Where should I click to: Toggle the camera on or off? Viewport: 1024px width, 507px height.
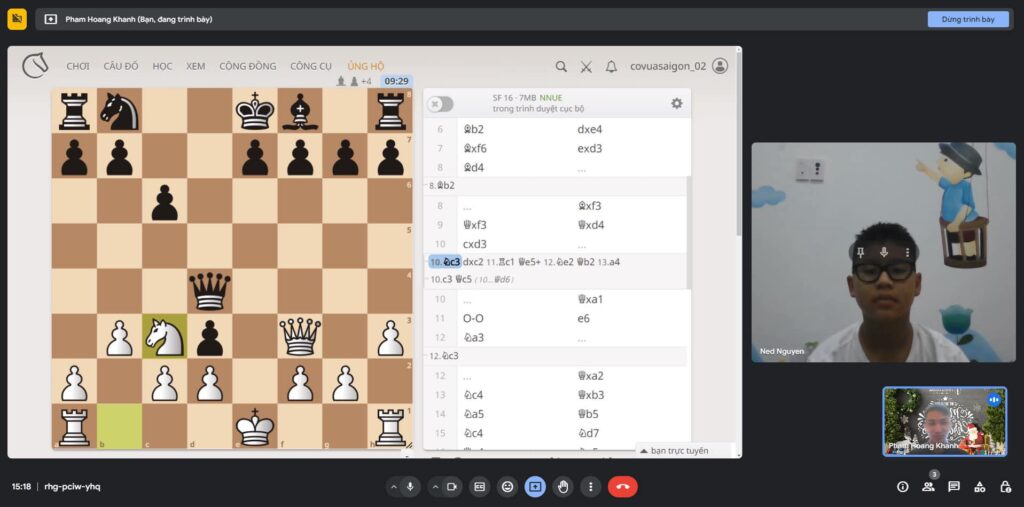[451, 487]
